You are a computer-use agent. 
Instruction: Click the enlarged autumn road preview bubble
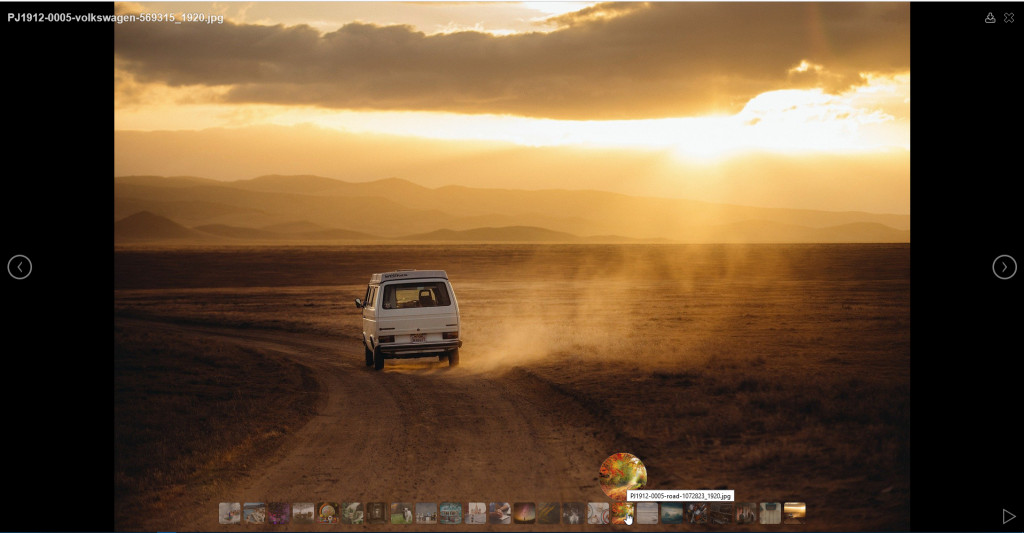pos(623,475)
